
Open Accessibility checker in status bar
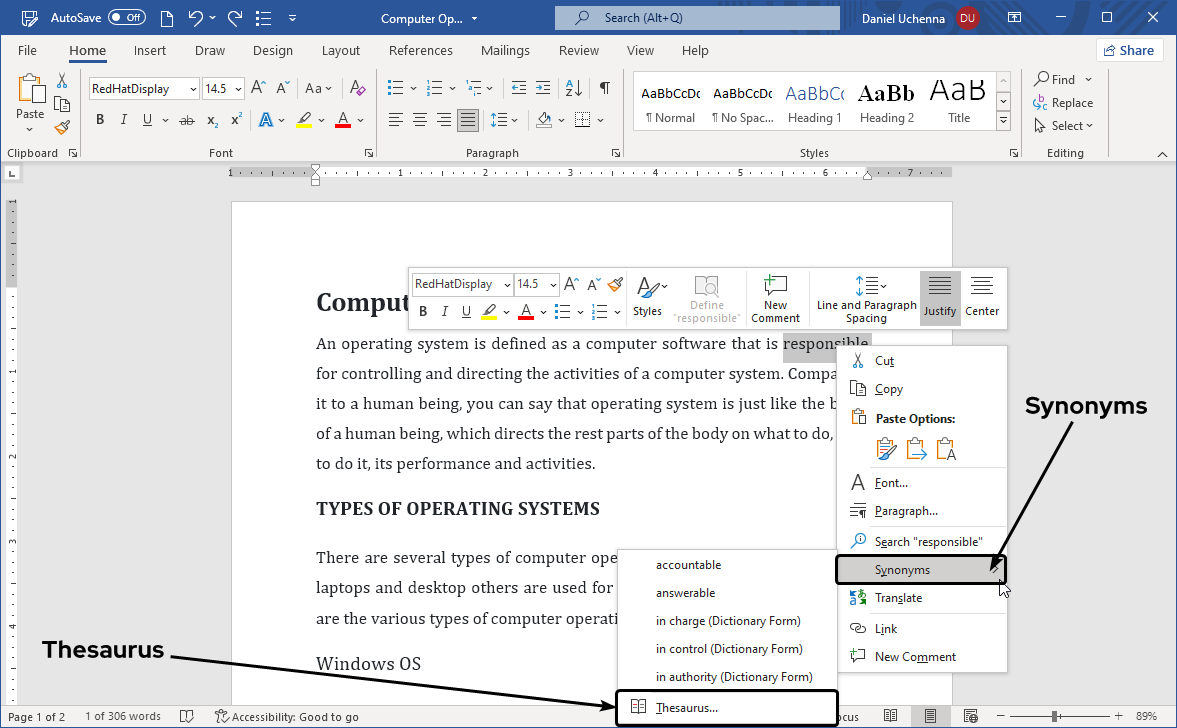coord(286,716)
